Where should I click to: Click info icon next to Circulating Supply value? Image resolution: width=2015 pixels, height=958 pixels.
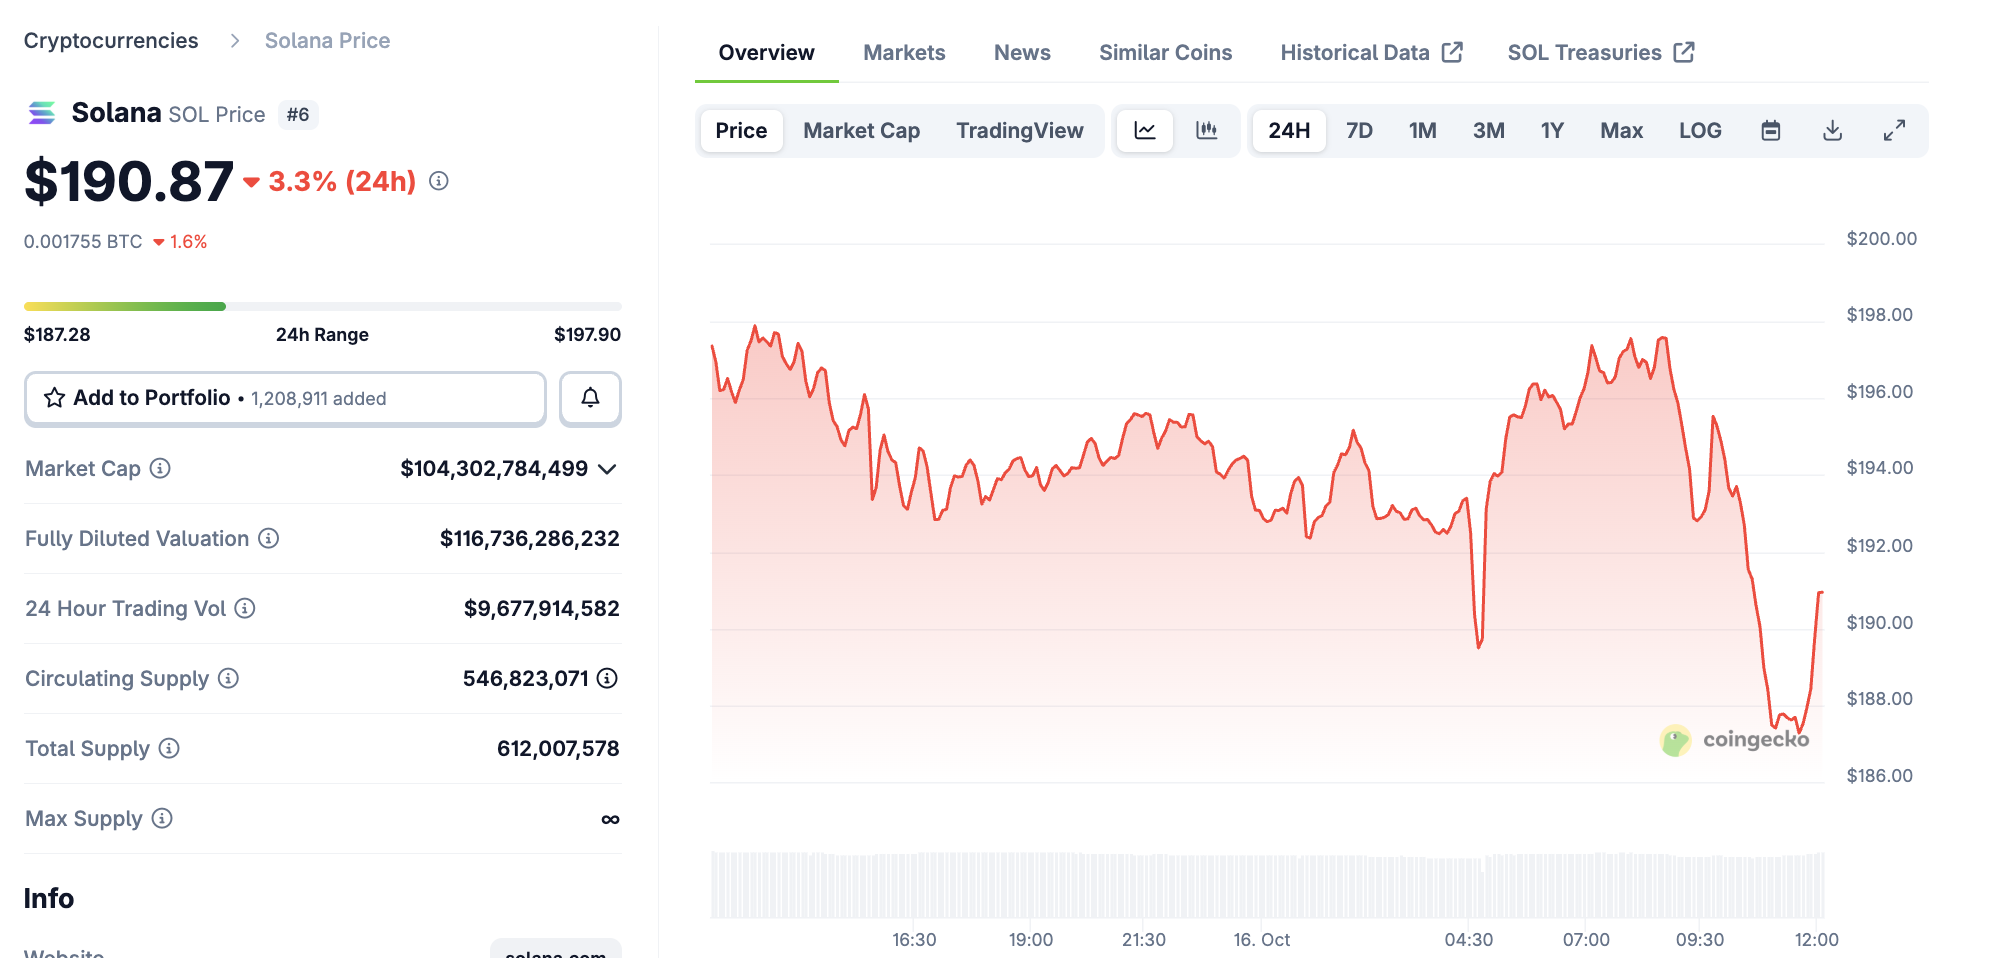[x=607, y=678]
